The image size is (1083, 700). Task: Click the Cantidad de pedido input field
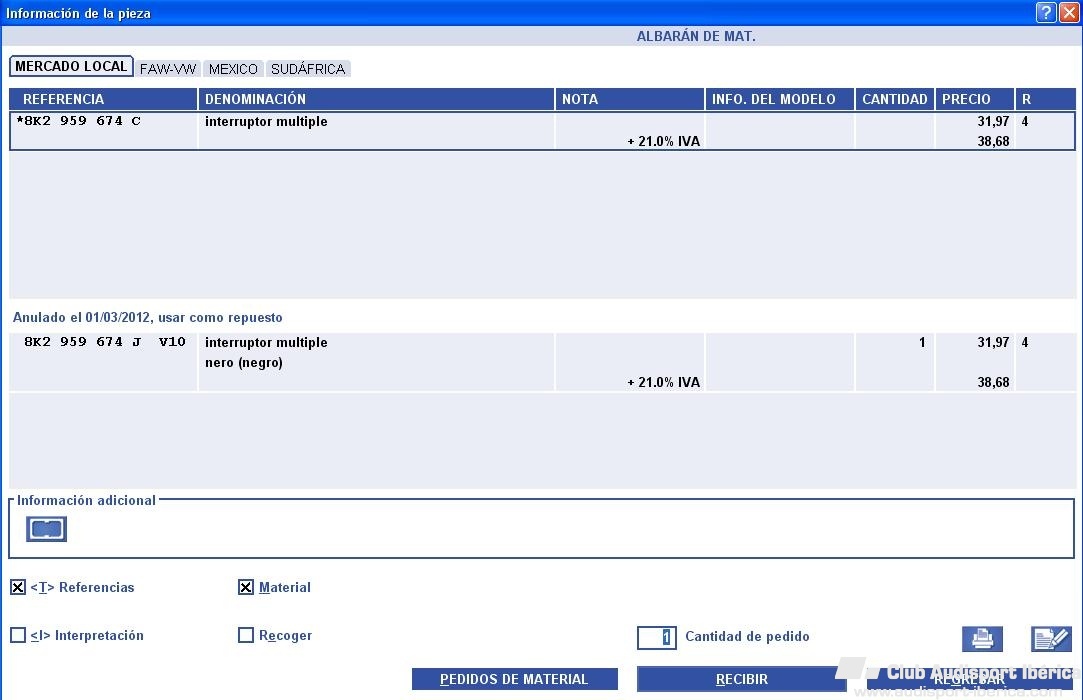tap(656, 637)
